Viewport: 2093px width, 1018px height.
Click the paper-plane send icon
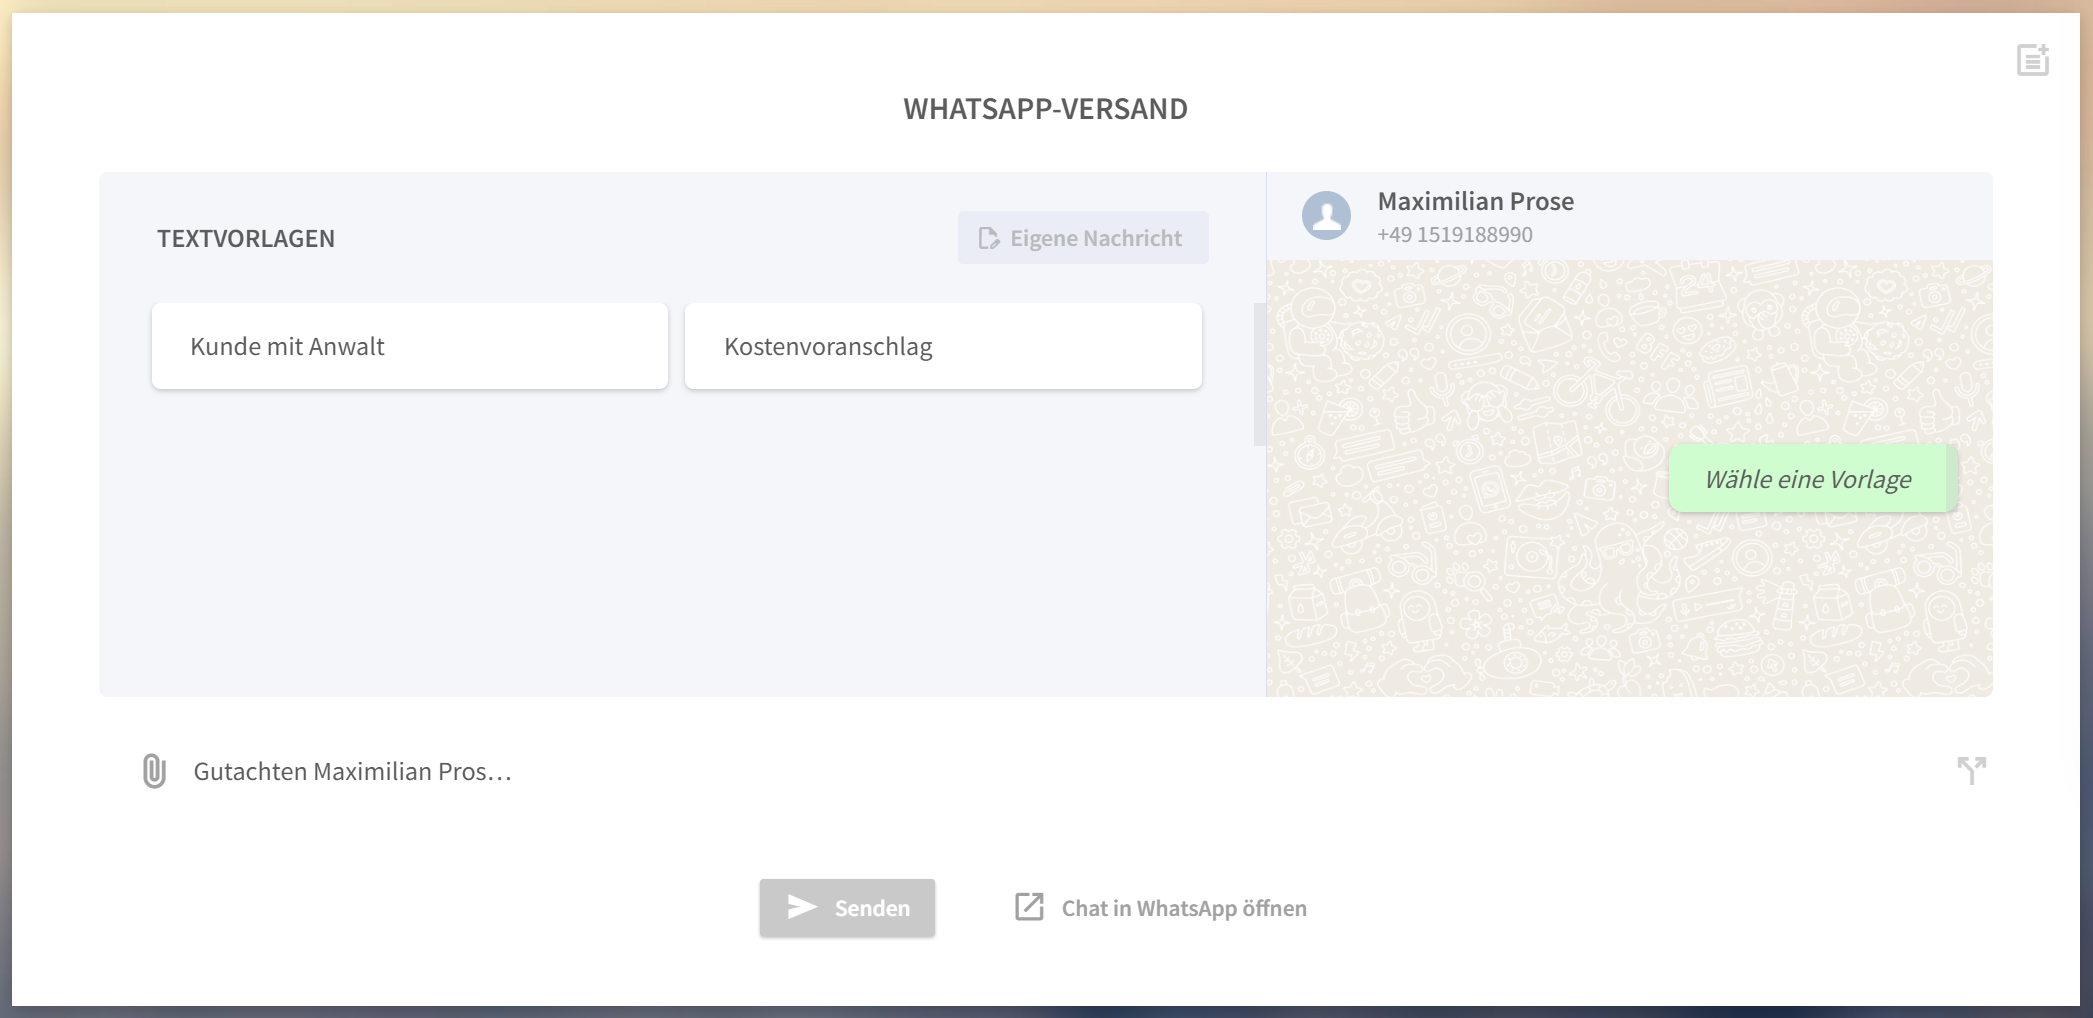coord(802,907)
